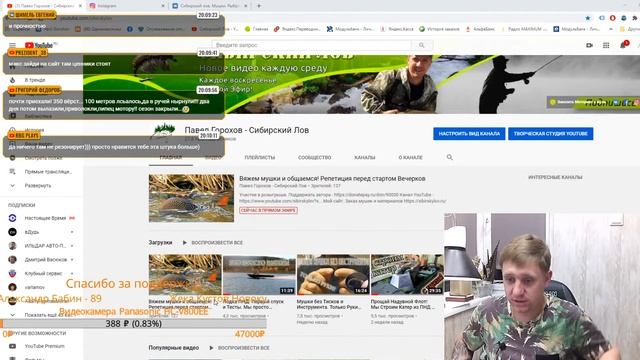Open the YouTube hamburger guide menu
This screenshot has height=360, width=640.
12,45
